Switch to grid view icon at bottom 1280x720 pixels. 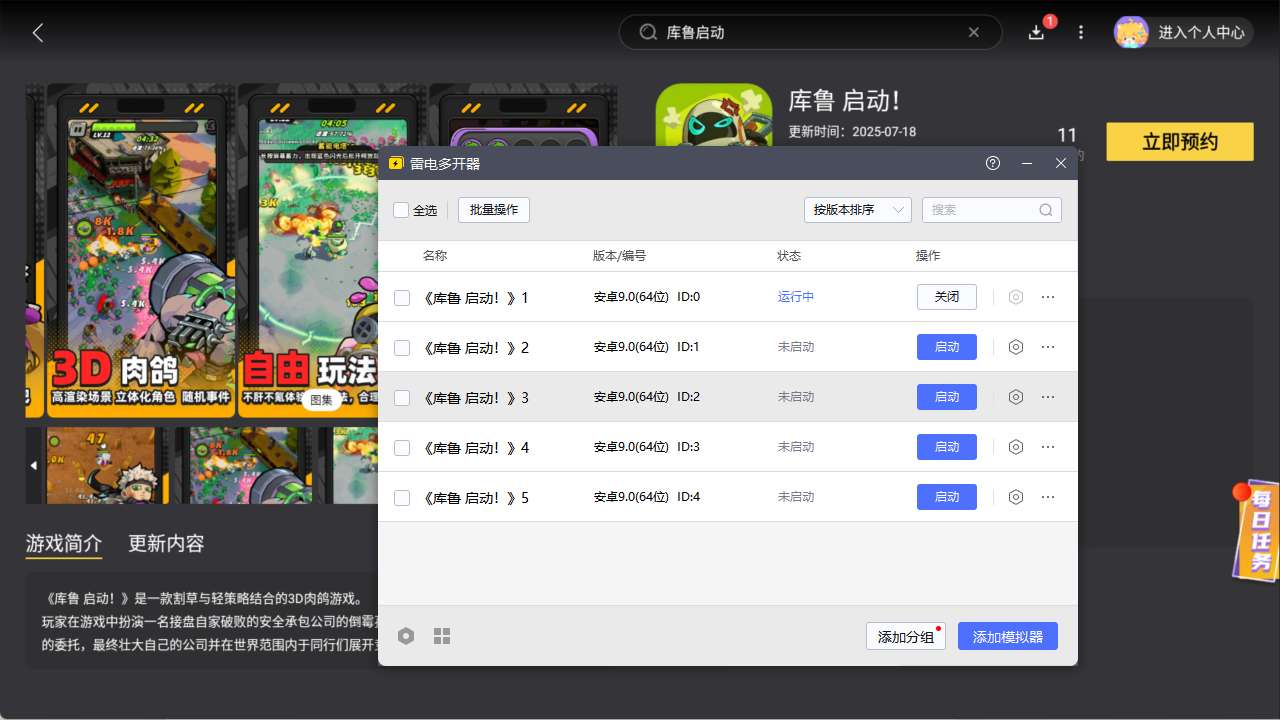coord(442,636)
